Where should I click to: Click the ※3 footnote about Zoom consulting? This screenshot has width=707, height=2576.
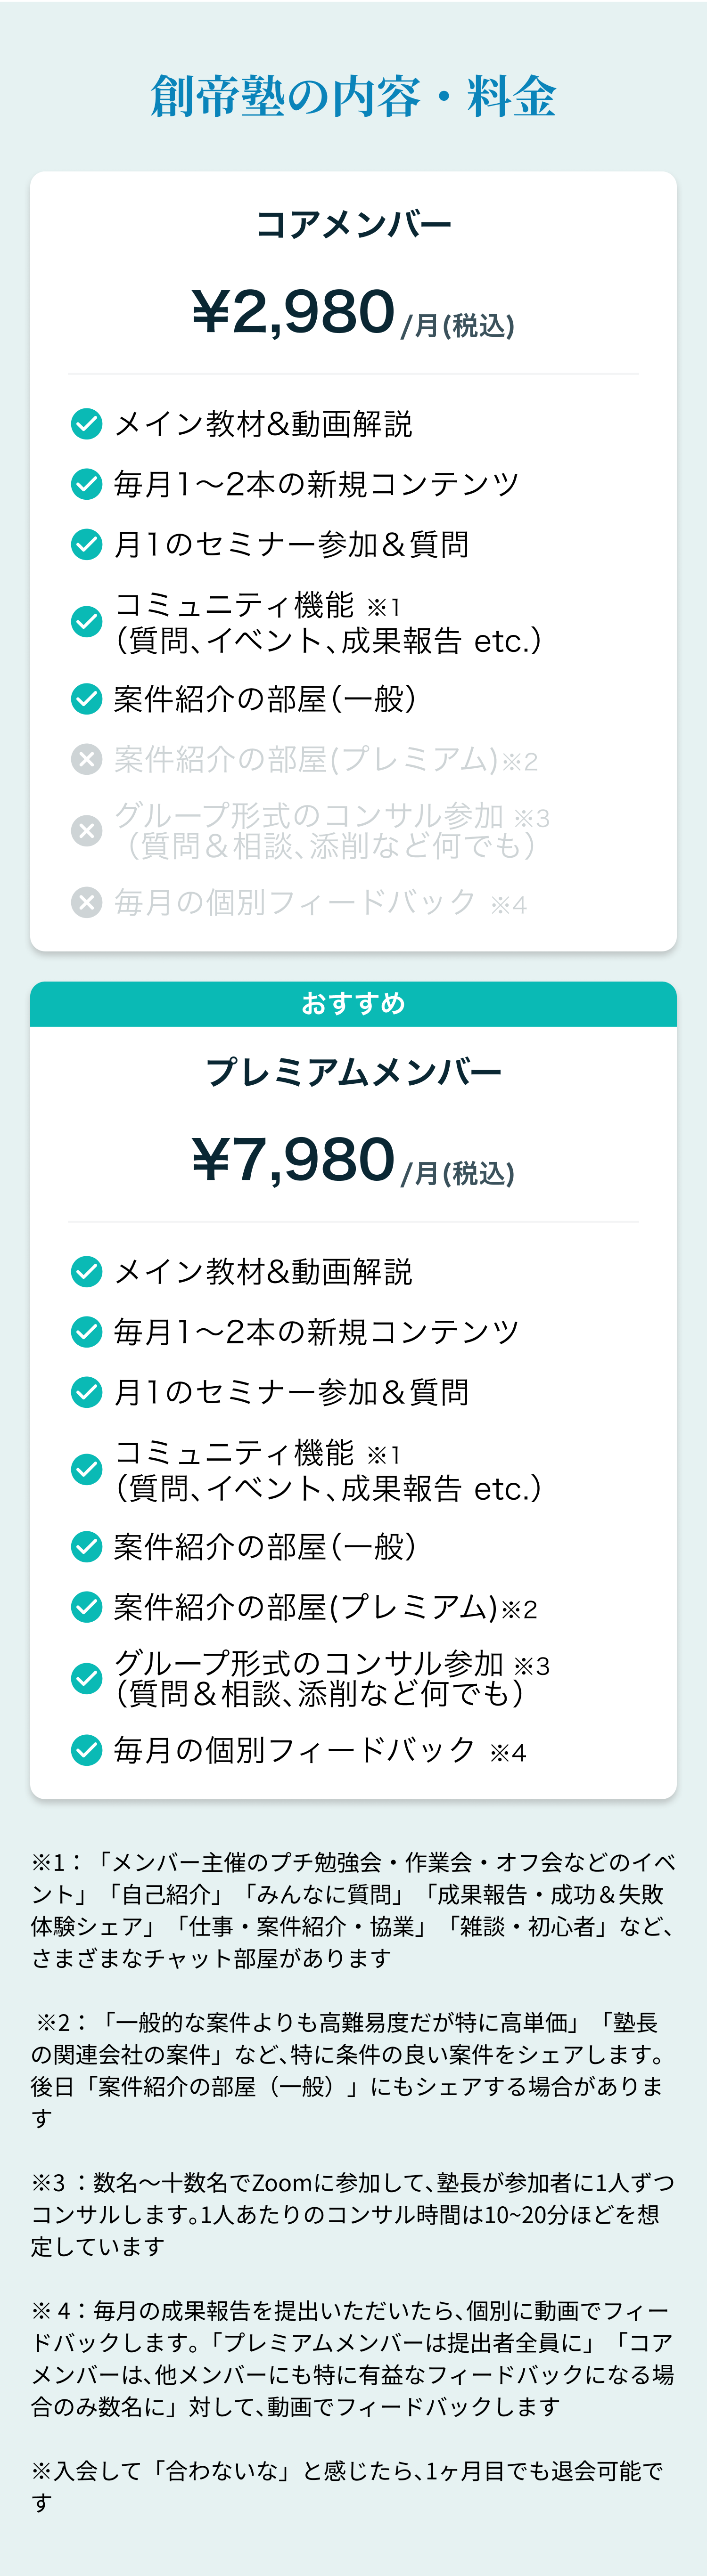tap(353, 2214)
